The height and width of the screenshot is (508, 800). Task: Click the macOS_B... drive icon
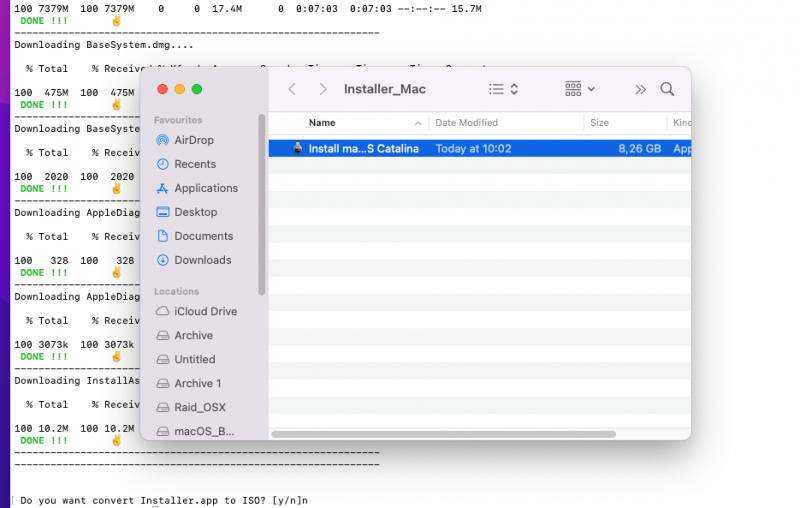coord(162,431)
